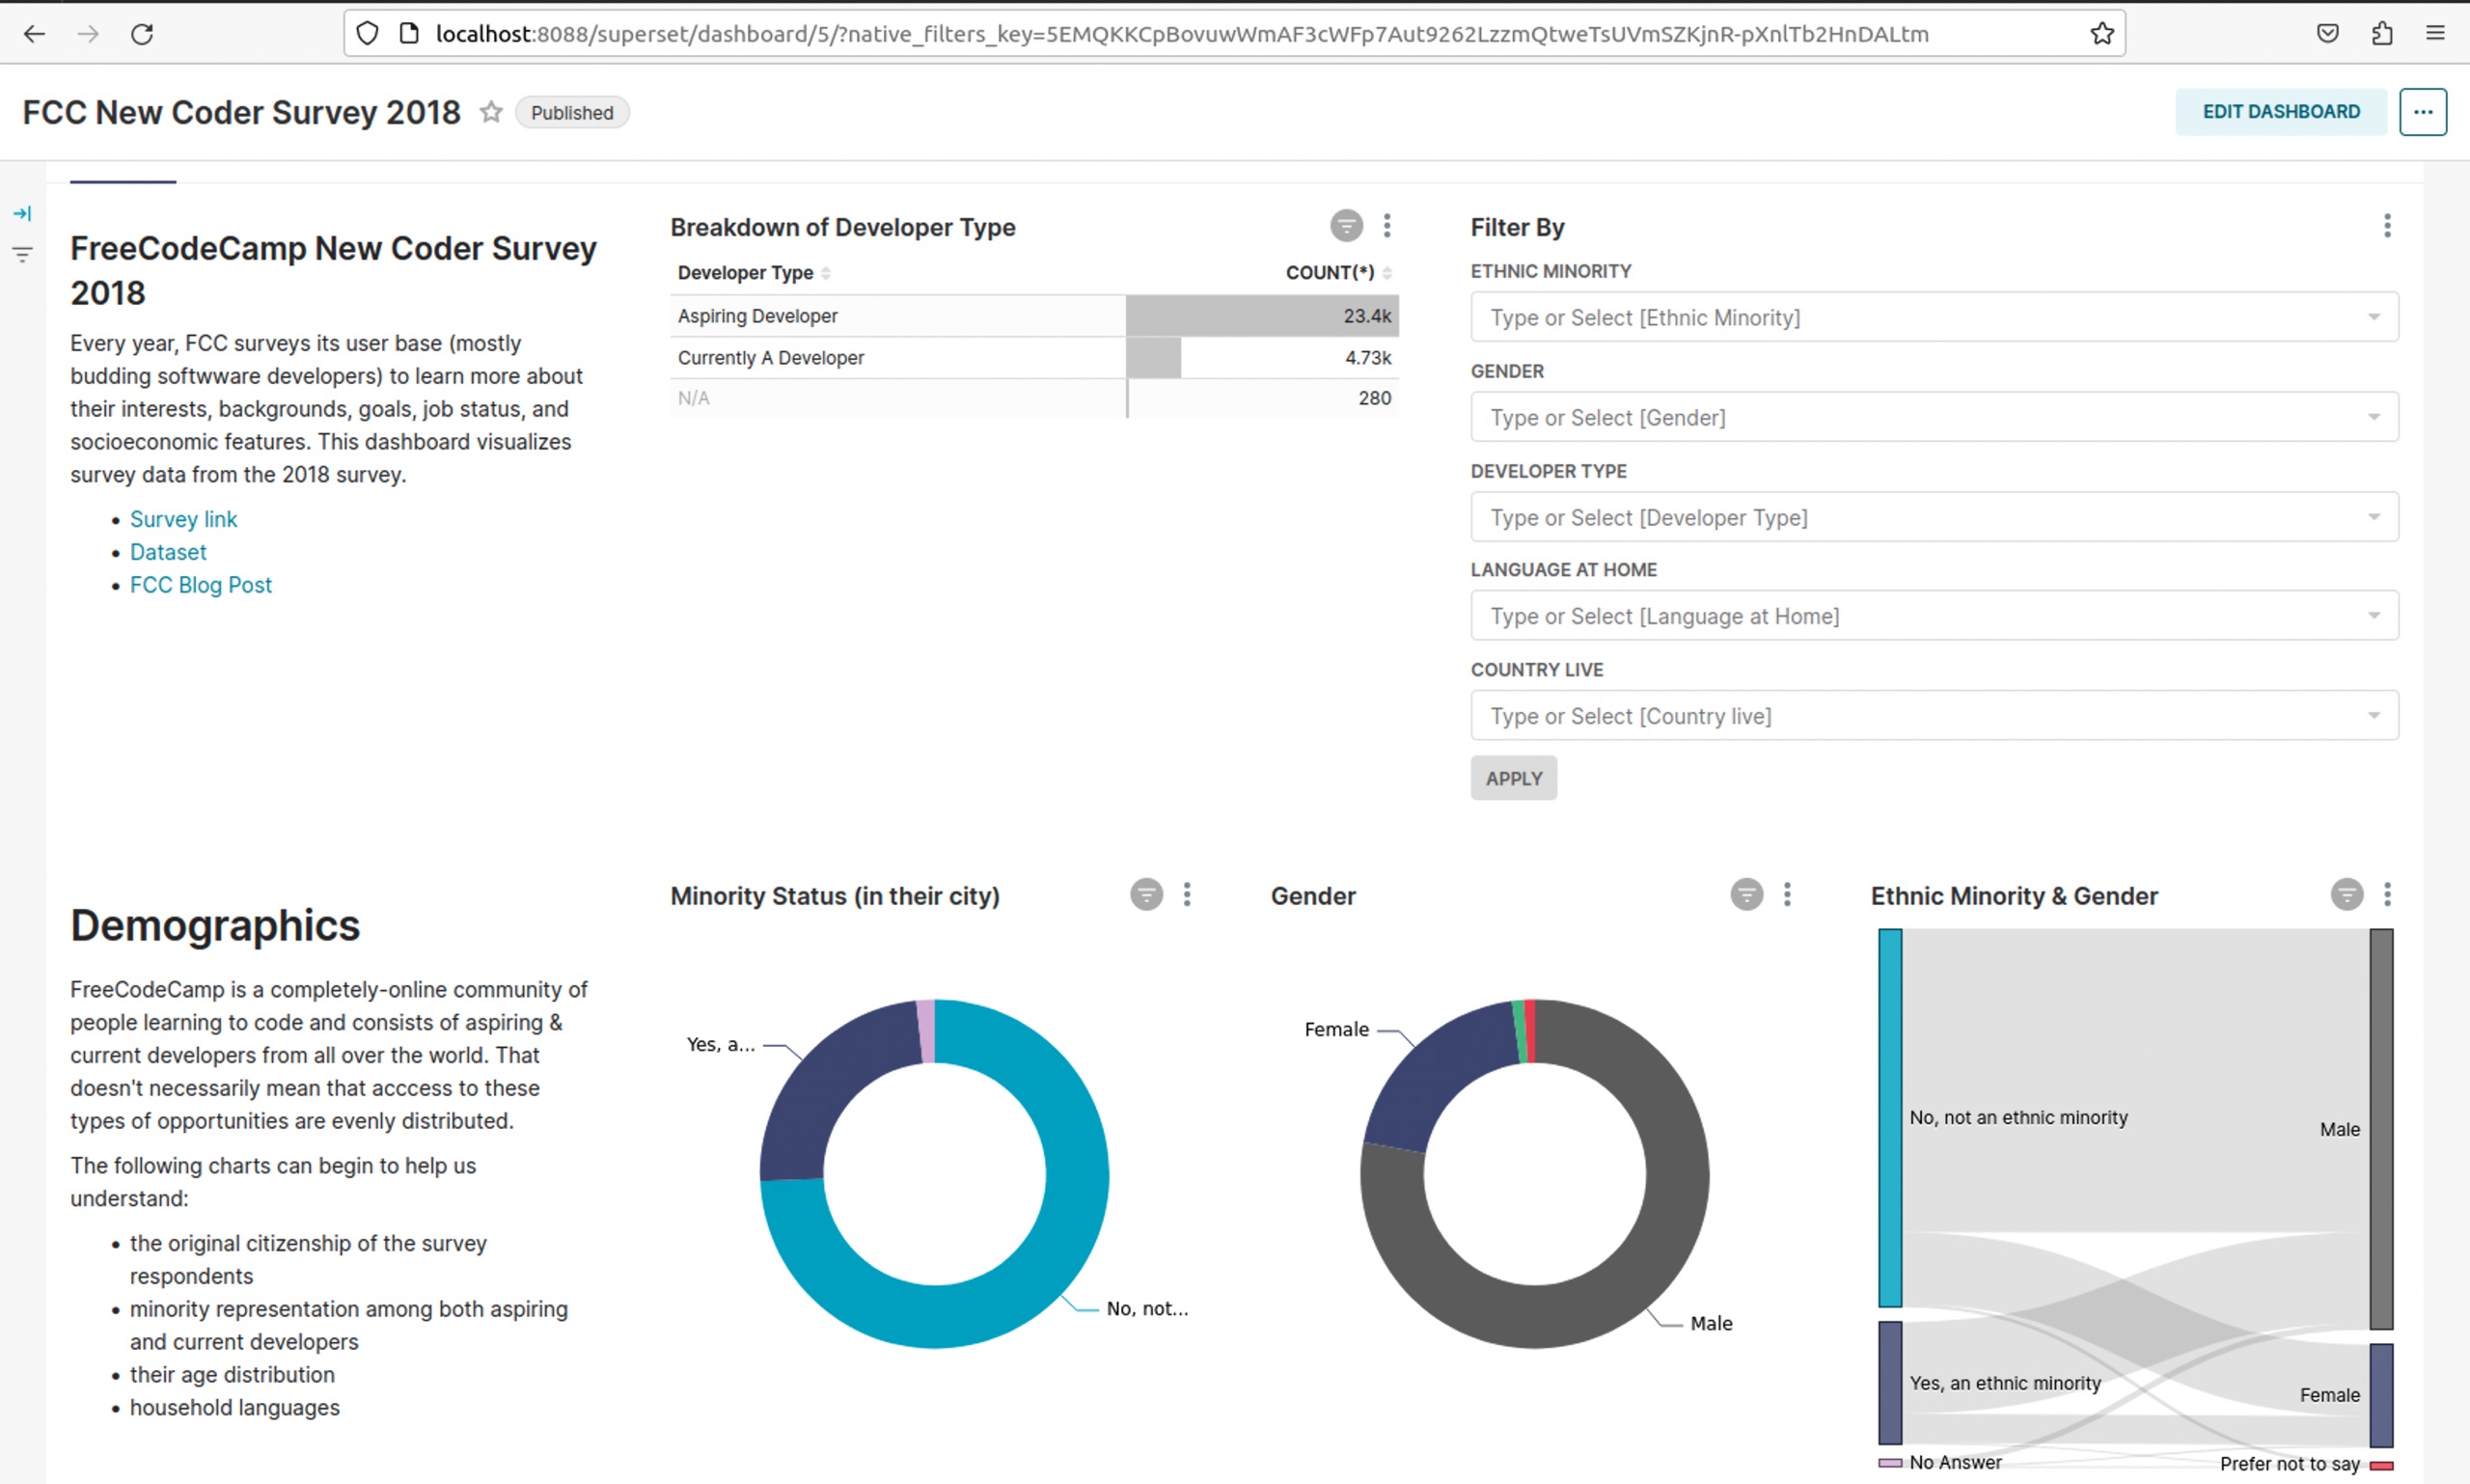Favorite the dashboard with the star icon
The width and height of the screenshot is (2470, 1484).
point(490,112)
